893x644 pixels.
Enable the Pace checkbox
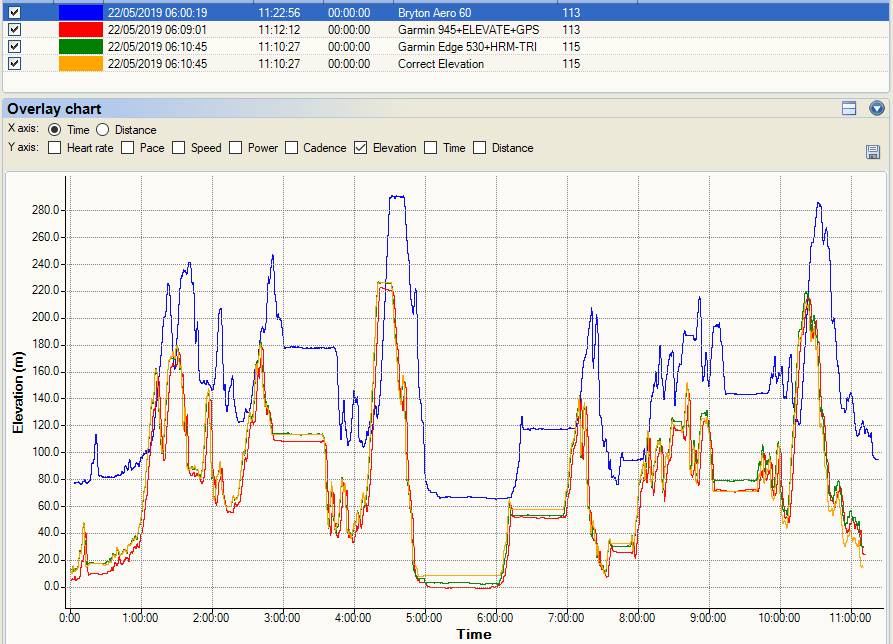click(x=128, y=148)
